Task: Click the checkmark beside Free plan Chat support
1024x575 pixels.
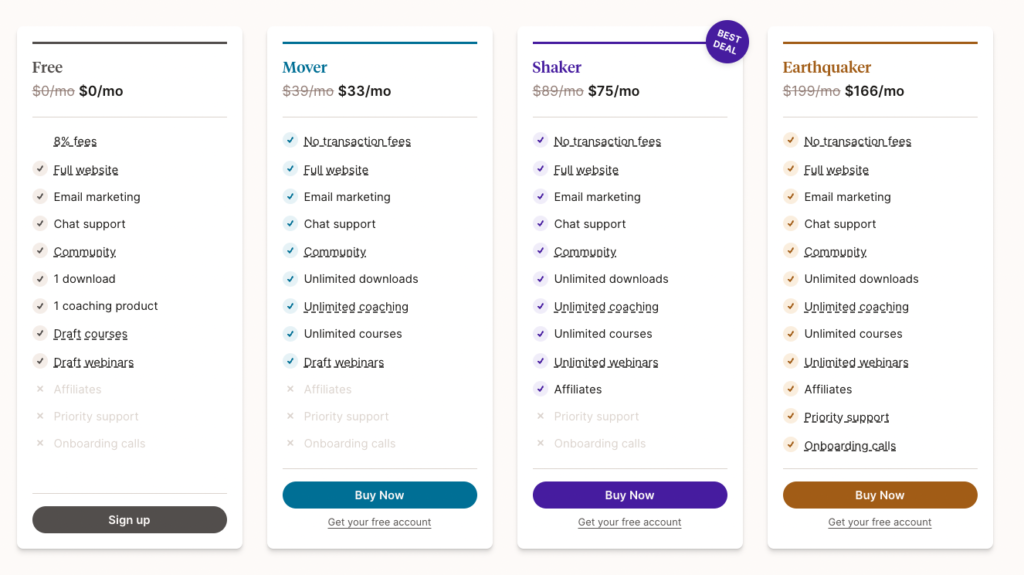Action: point(40,223)
